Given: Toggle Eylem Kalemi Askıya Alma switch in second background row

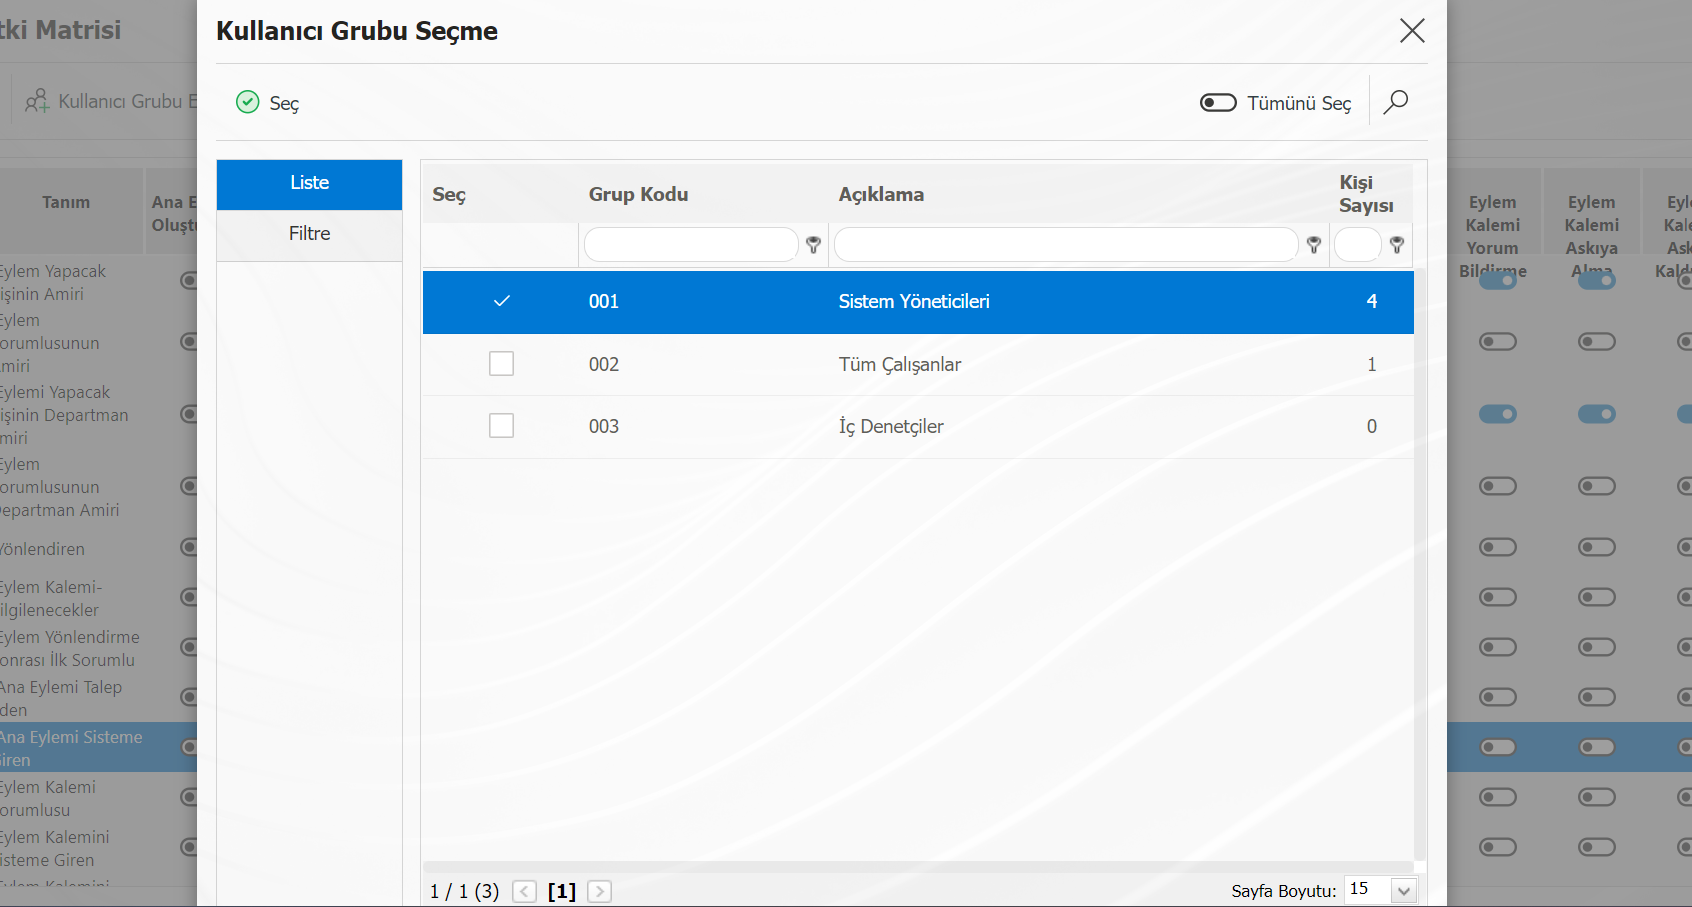Looking at the screenshot, I should pos(1597,342).
